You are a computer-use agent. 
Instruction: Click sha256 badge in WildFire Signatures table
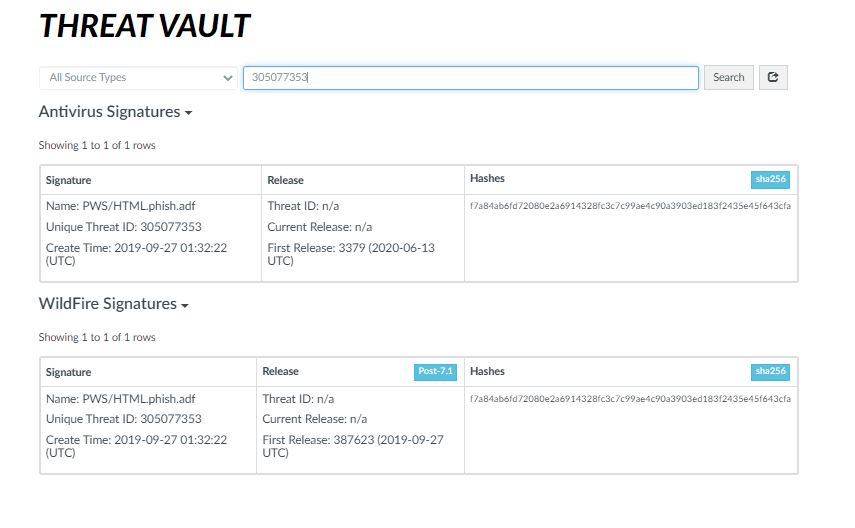click(770, 371)
